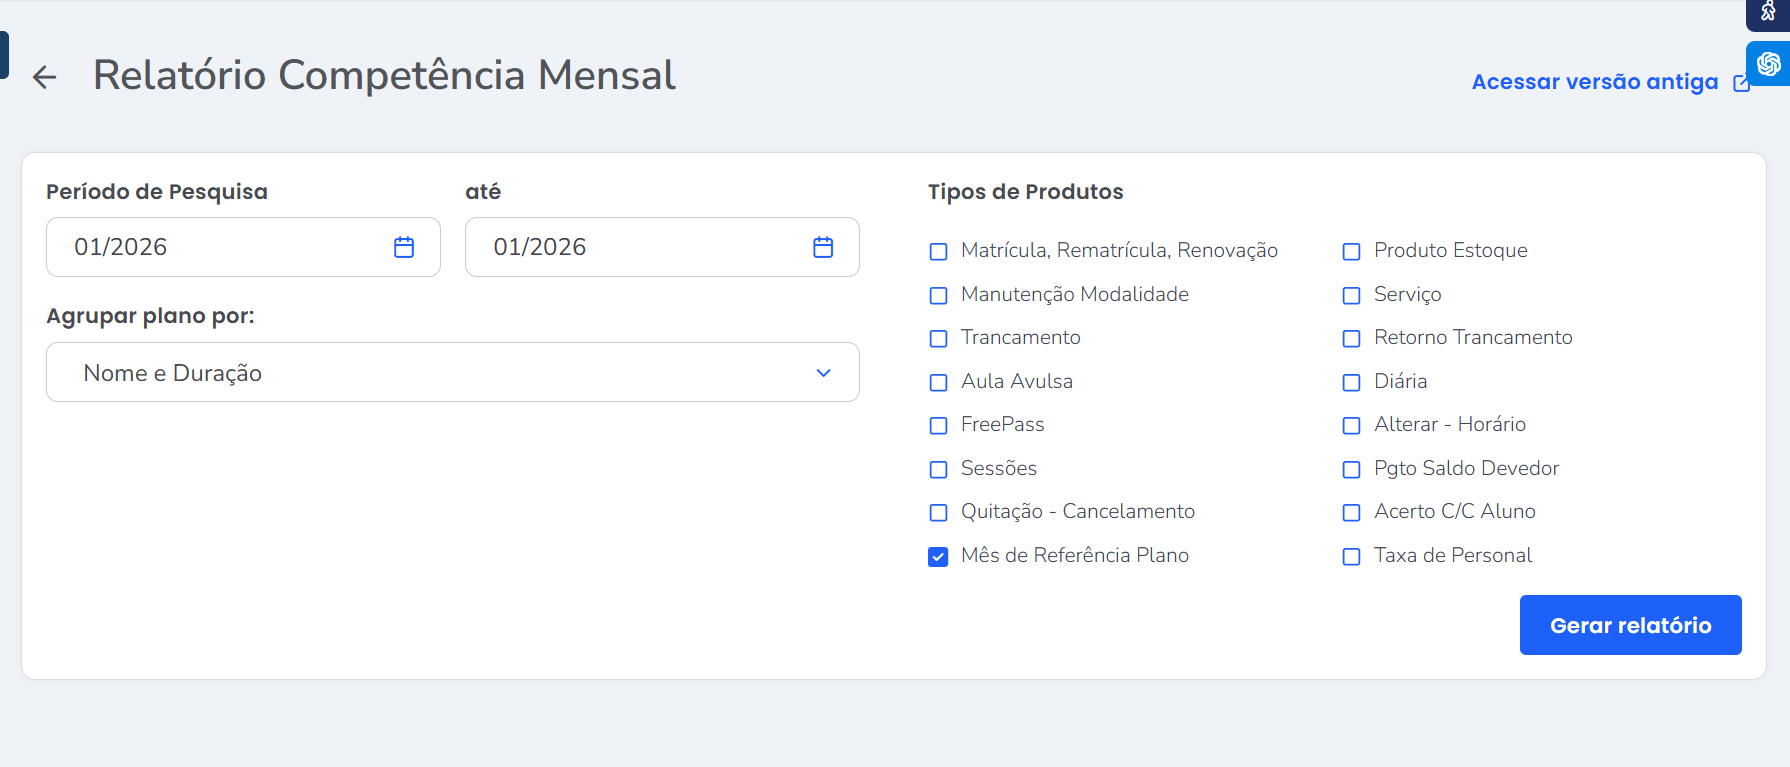Screen dimensions: 1790x767
Task: Tick the Trancamento checkbox
Action: click(x=938, y=339)
